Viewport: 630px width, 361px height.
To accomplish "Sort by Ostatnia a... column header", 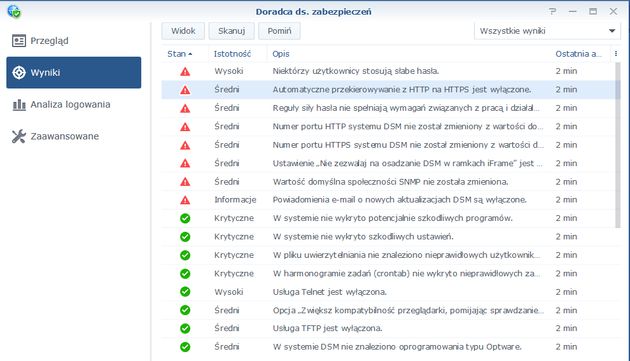I will coord(578,54).
